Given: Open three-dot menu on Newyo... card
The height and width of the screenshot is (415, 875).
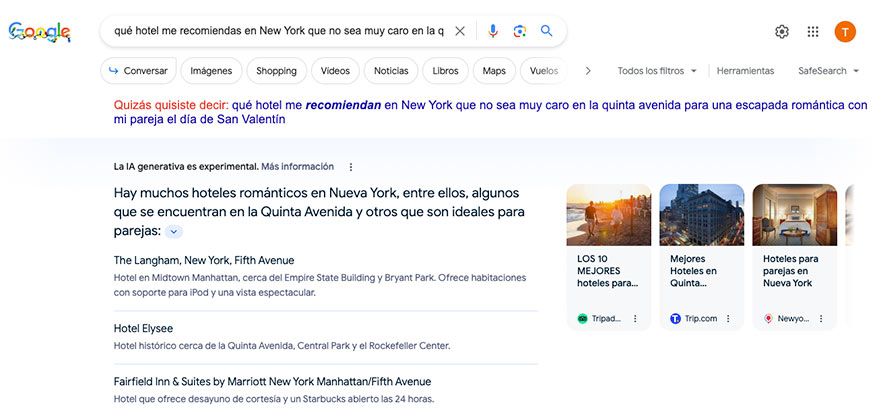Looking at the screenshot, I should pyautogui.click(x=821, y=319).
